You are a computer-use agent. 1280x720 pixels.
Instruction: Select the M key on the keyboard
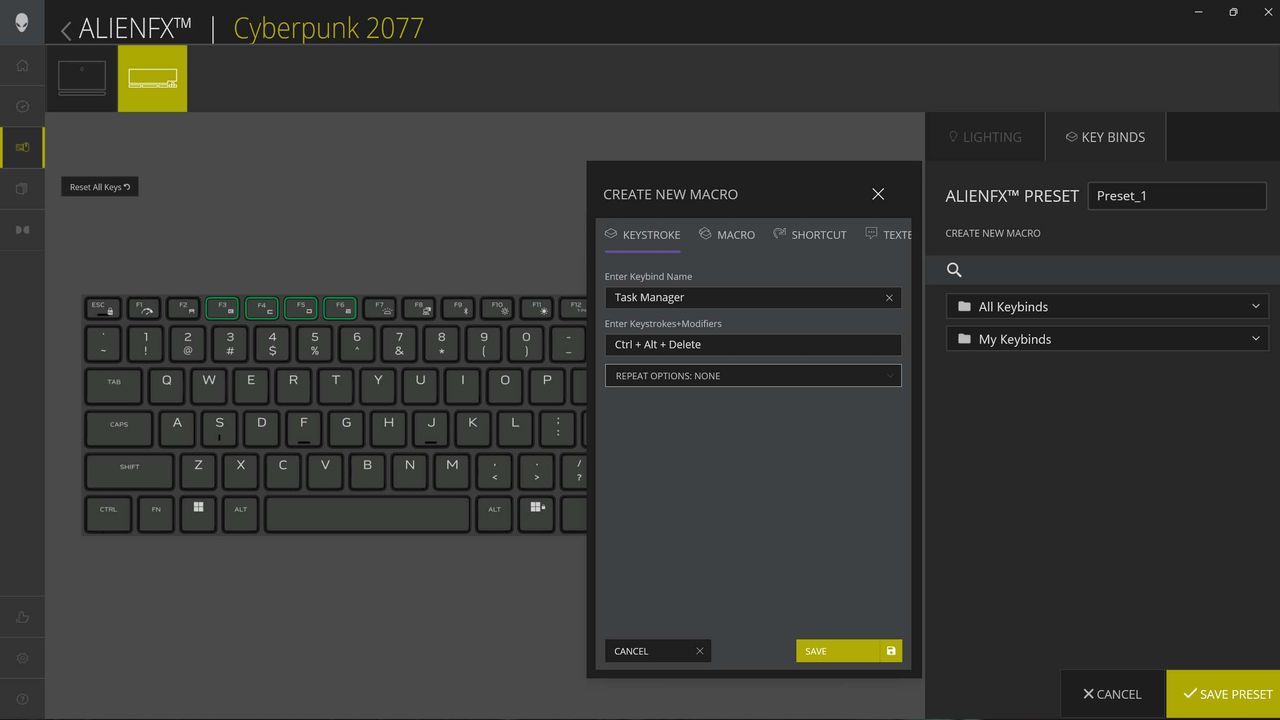pos(452,471)
